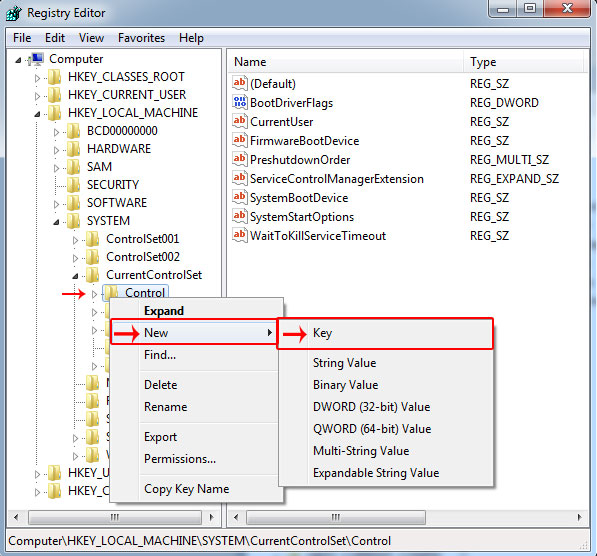Click right arrow of values pane scrollbar

(x=579, y=517)
